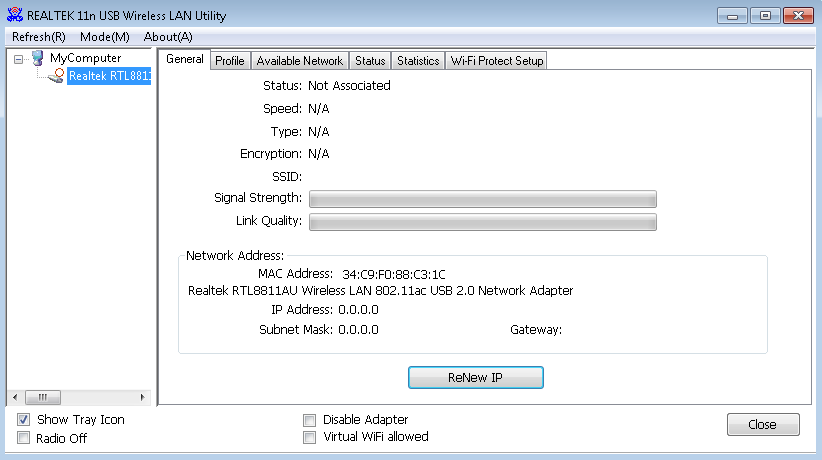Click the IP Address value 0.0.0.0

point(358,310)
